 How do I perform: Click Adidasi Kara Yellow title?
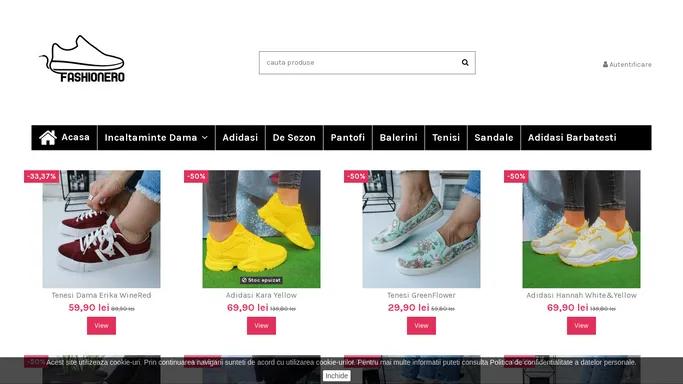(261, 295)
